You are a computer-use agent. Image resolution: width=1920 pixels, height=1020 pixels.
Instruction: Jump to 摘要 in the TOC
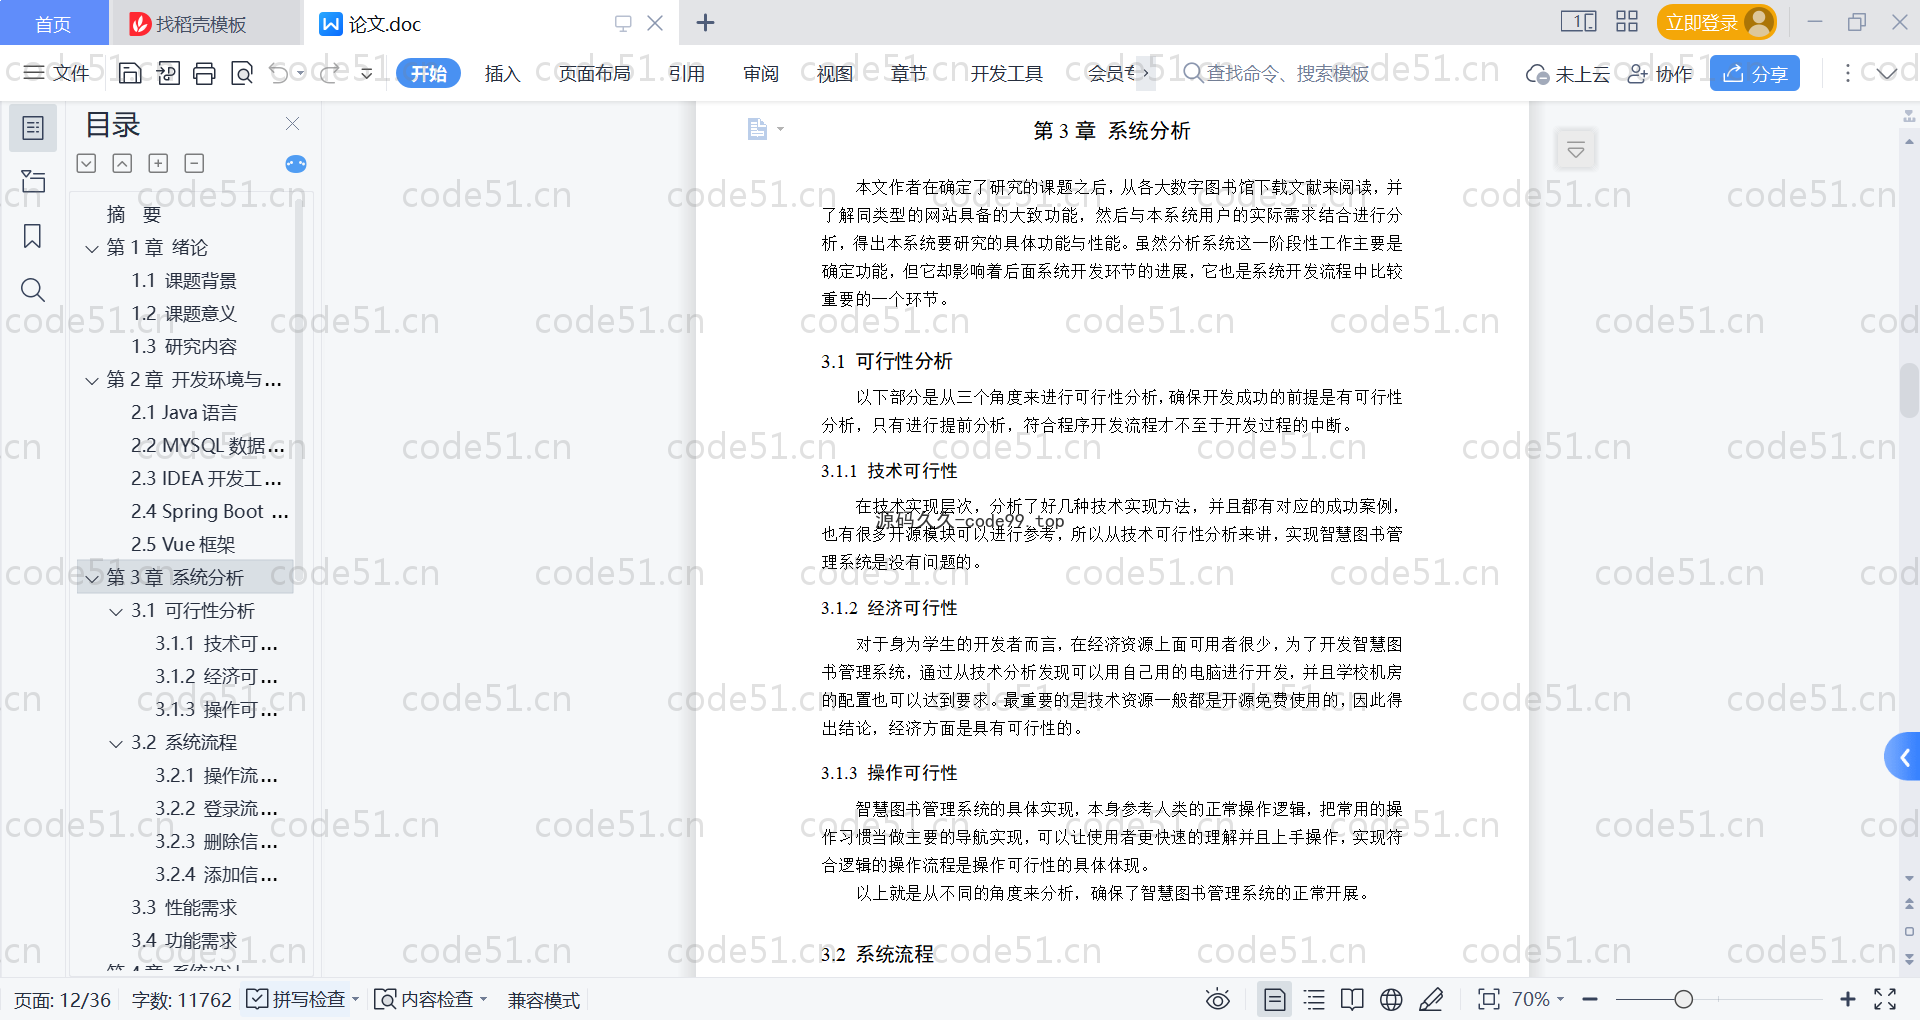click(134, 215)
